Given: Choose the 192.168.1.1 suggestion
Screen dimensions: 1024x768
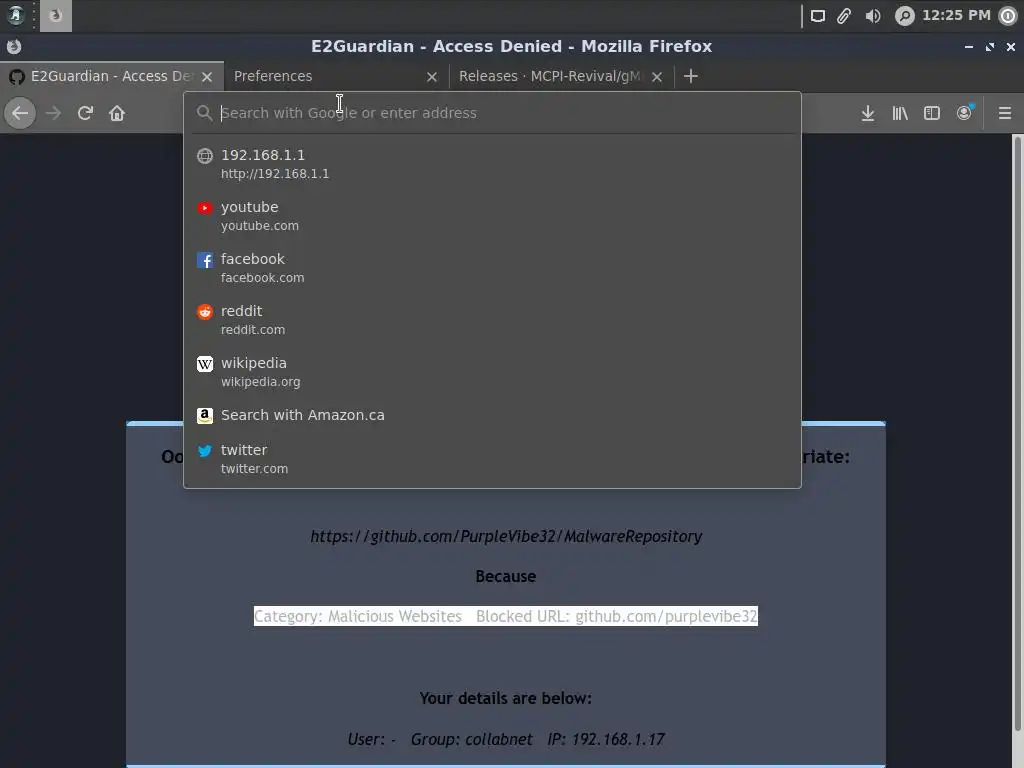Looking at the screenshot, I should pos(492,164).
